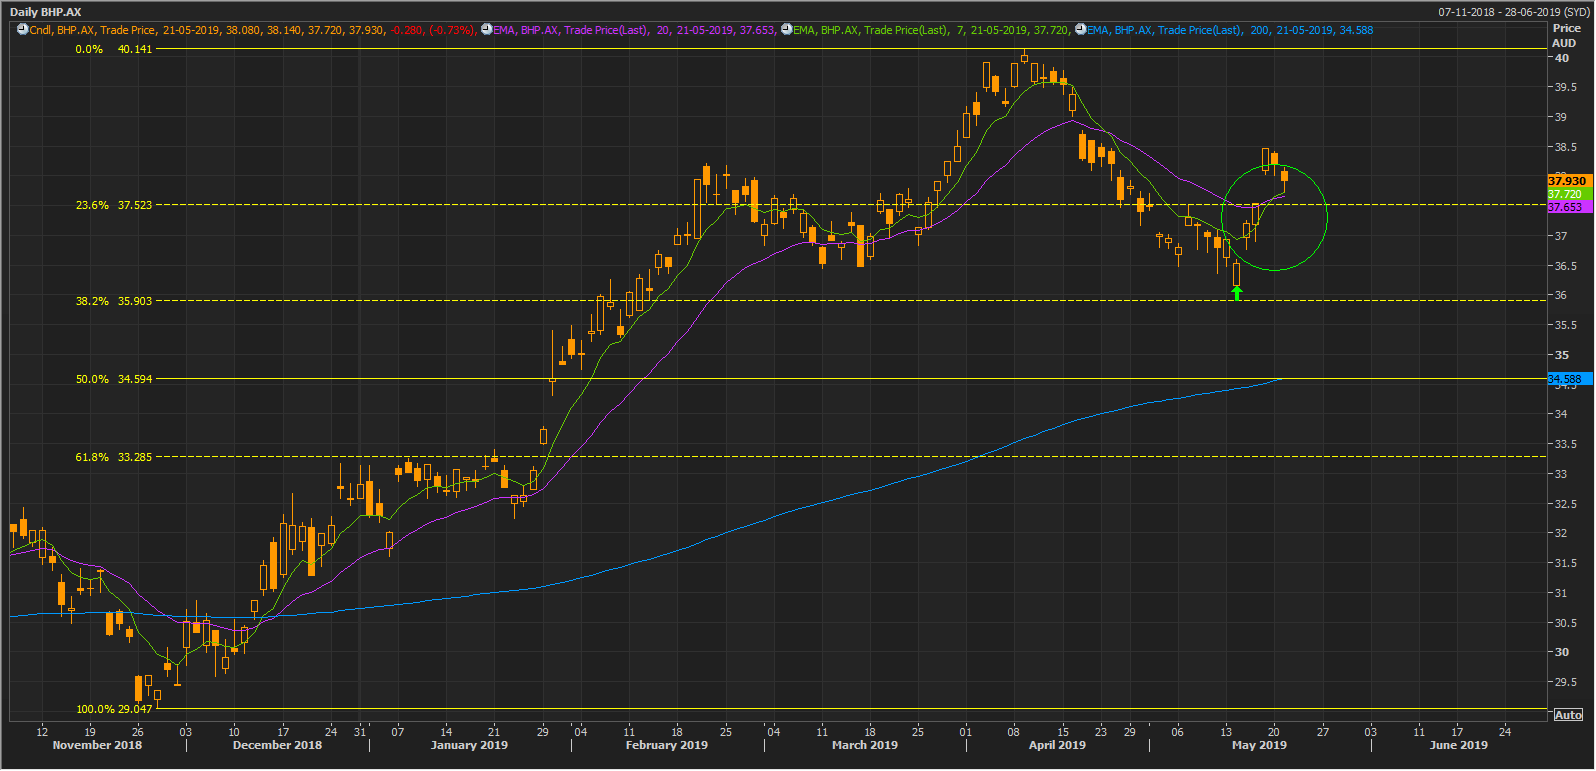Click the March 2019 month label
Viewport: 1596px width, 771px height.
click(x=865, y=745)
